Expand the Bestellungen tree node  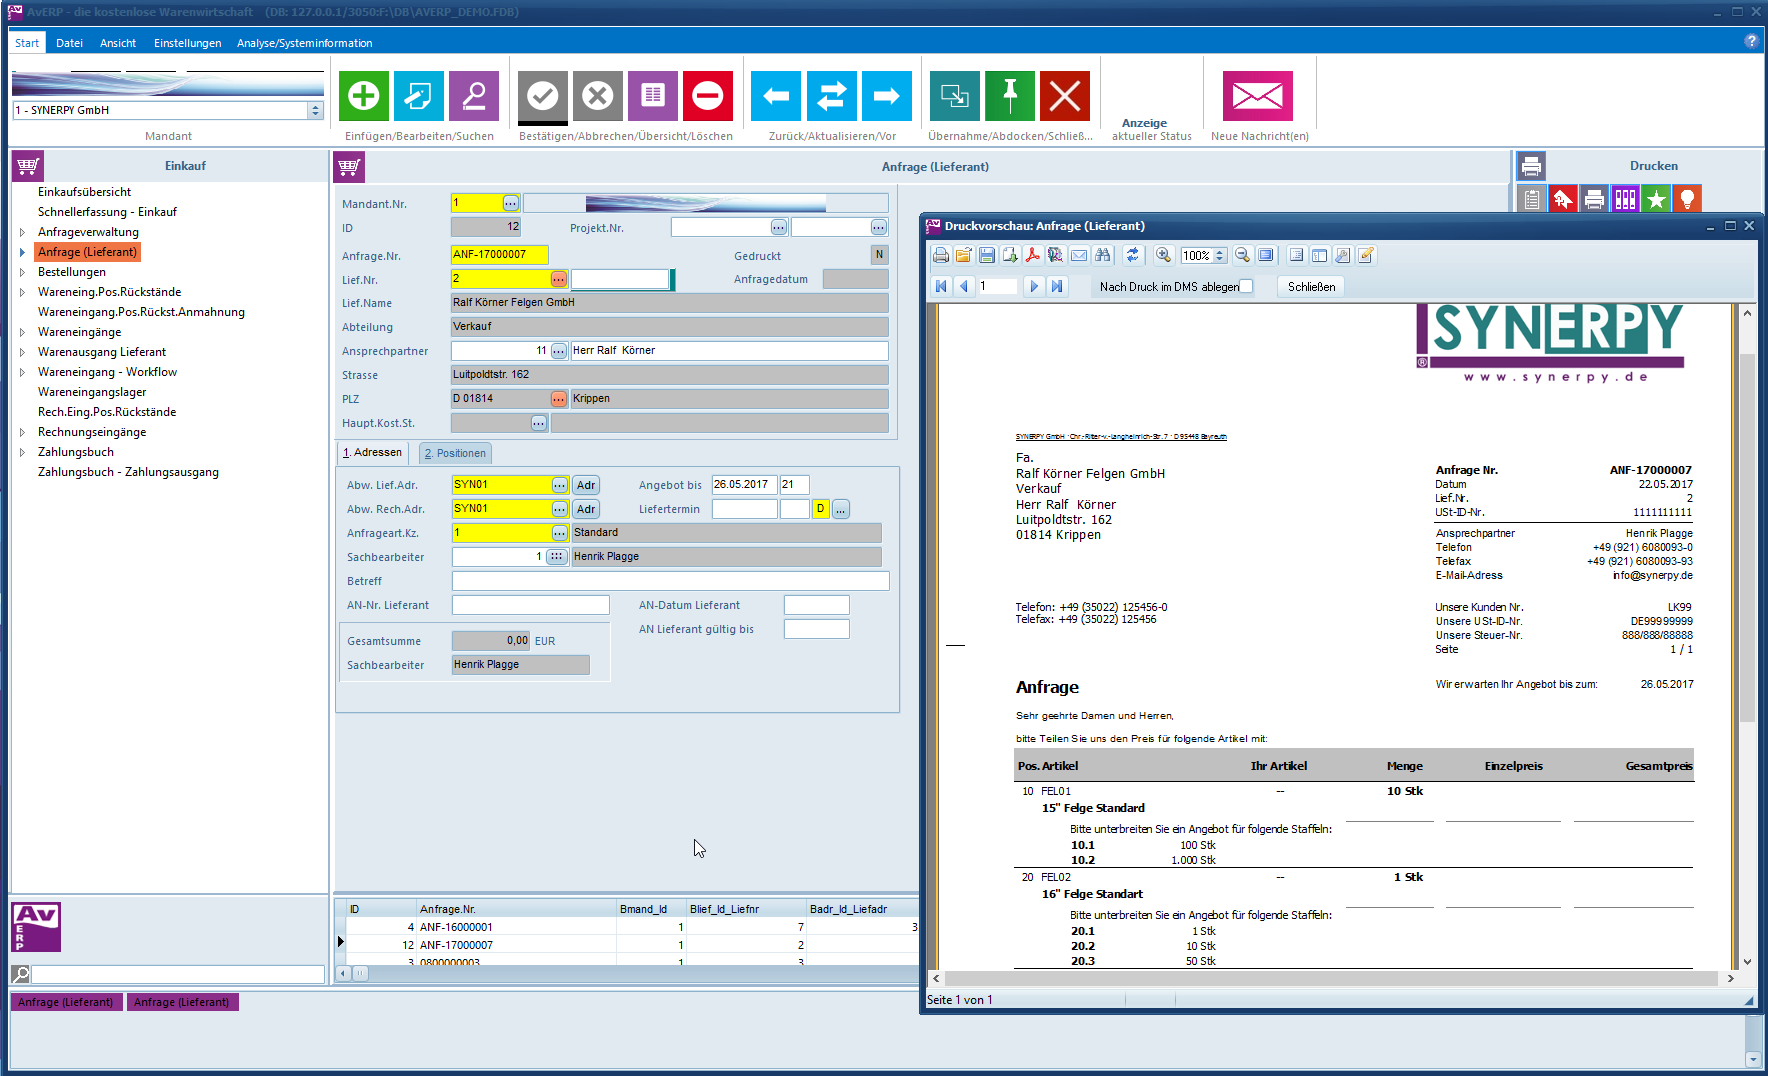(22, 272)
